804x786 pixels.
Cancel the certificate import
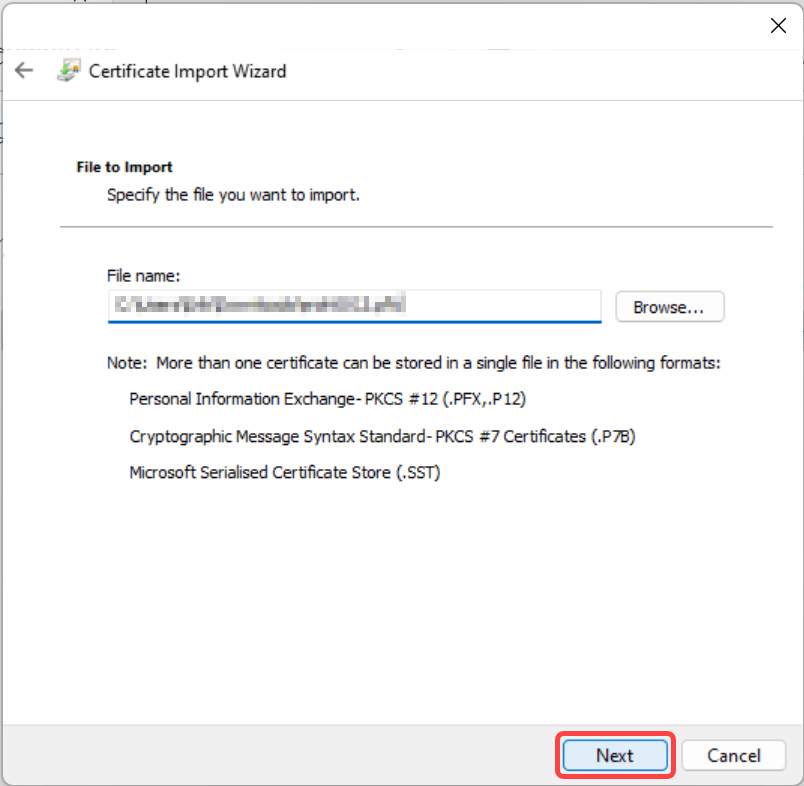pyautogui.click(x=734, y=755)
